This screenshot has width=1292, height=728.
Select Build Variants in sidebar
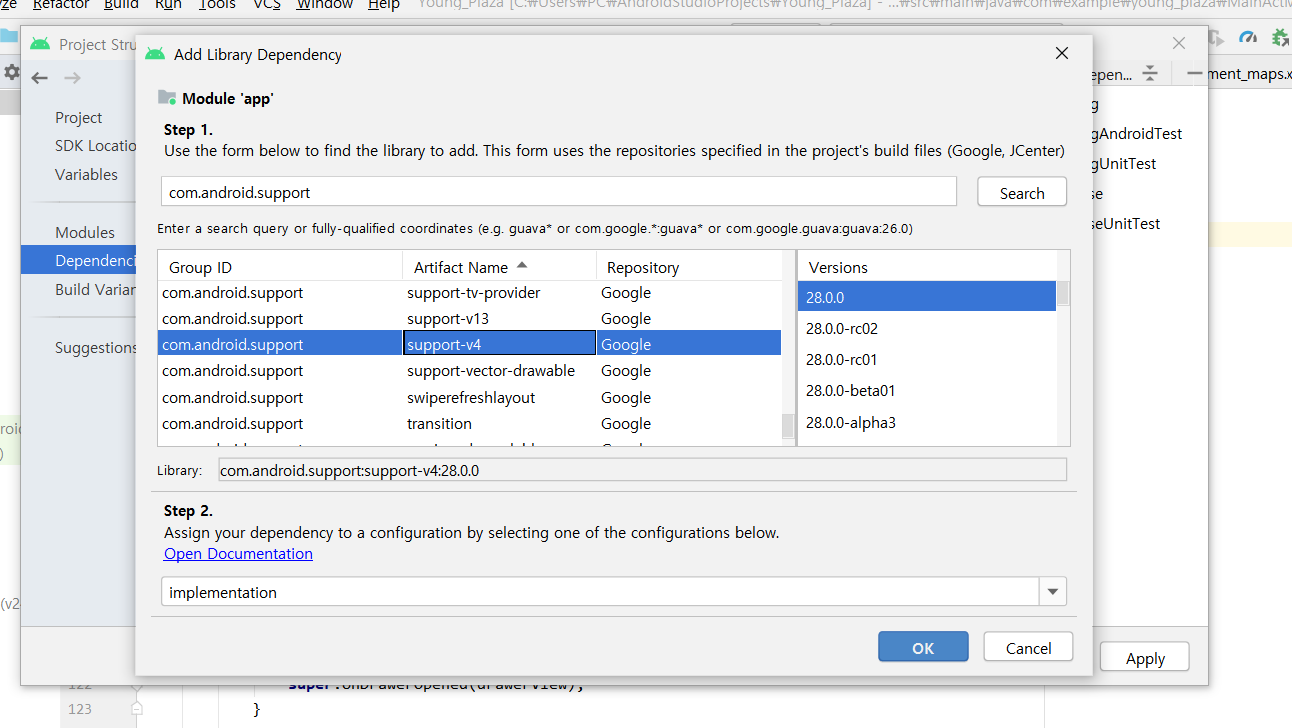pos(95,289)
